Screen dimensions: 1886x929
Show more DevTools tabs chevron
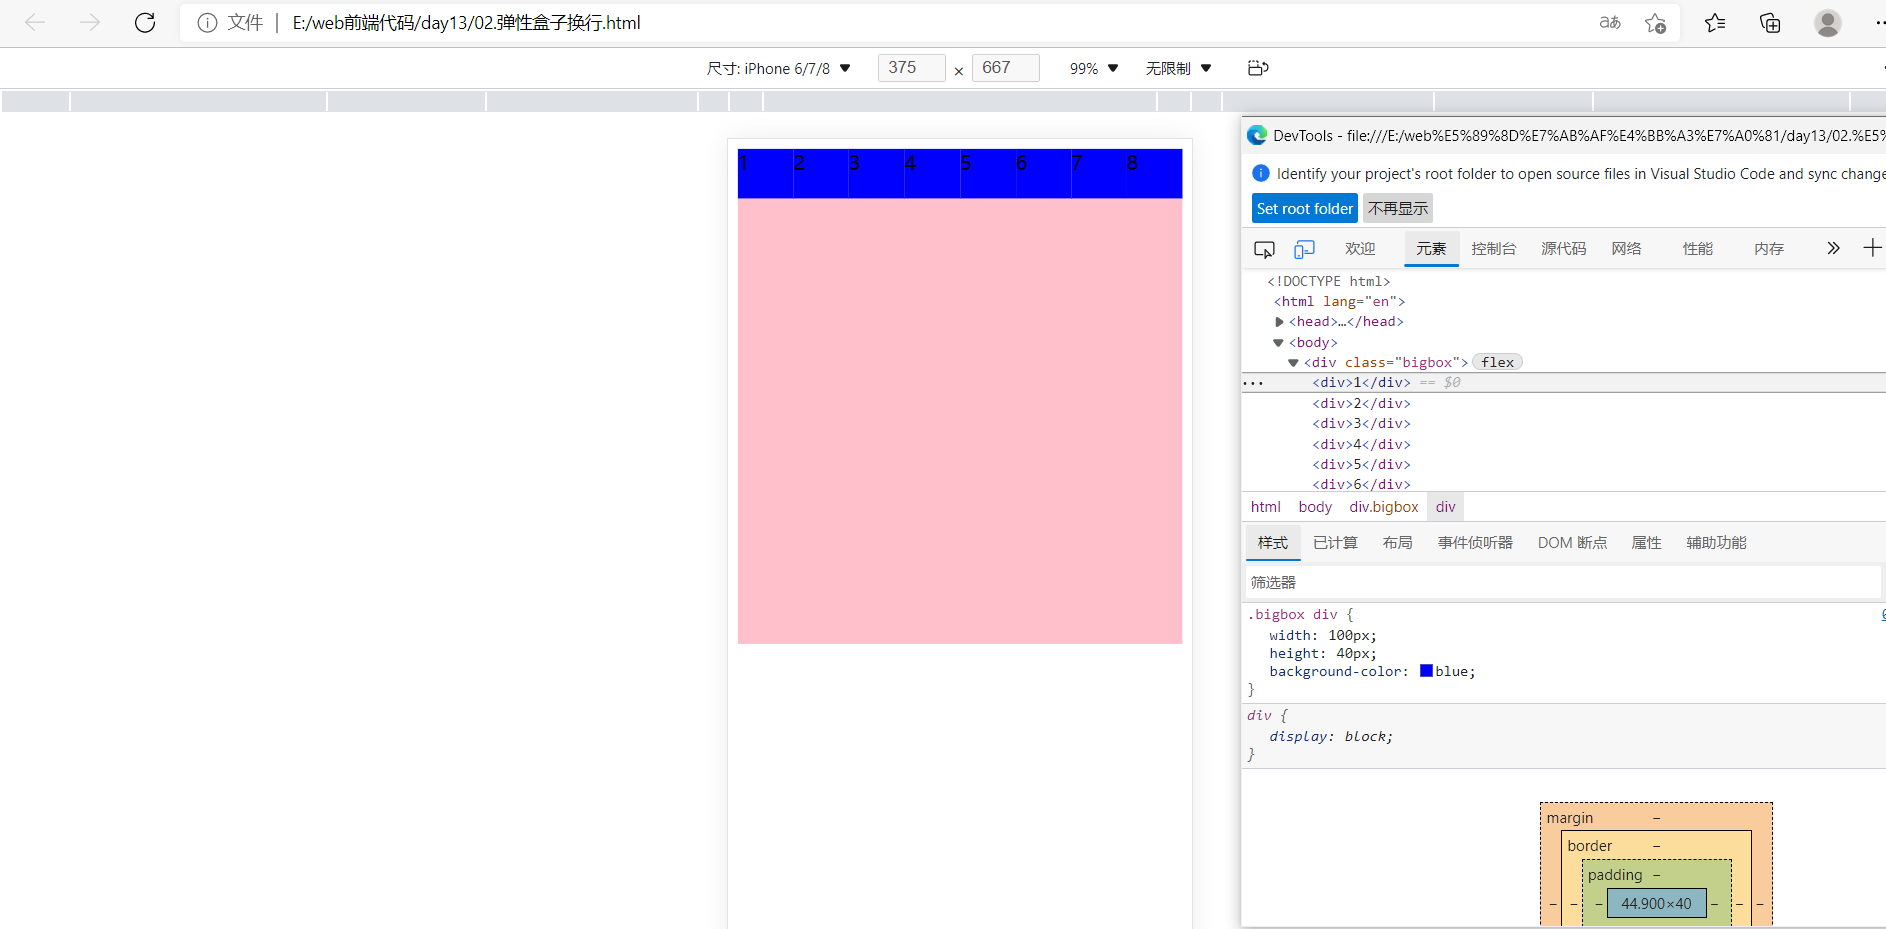click(x=1833, y=248)
